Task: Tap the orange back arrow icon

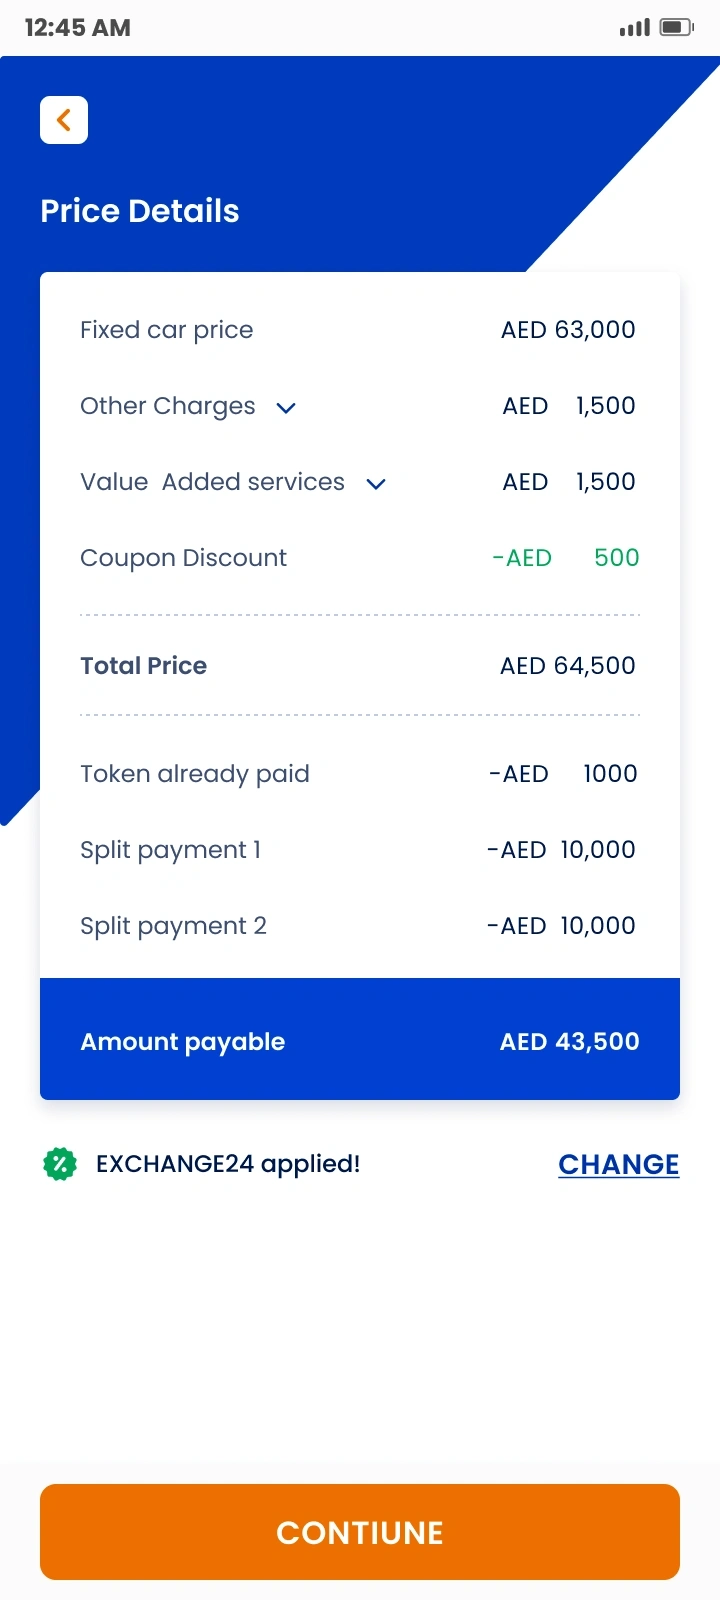Action: coord(64,120)
